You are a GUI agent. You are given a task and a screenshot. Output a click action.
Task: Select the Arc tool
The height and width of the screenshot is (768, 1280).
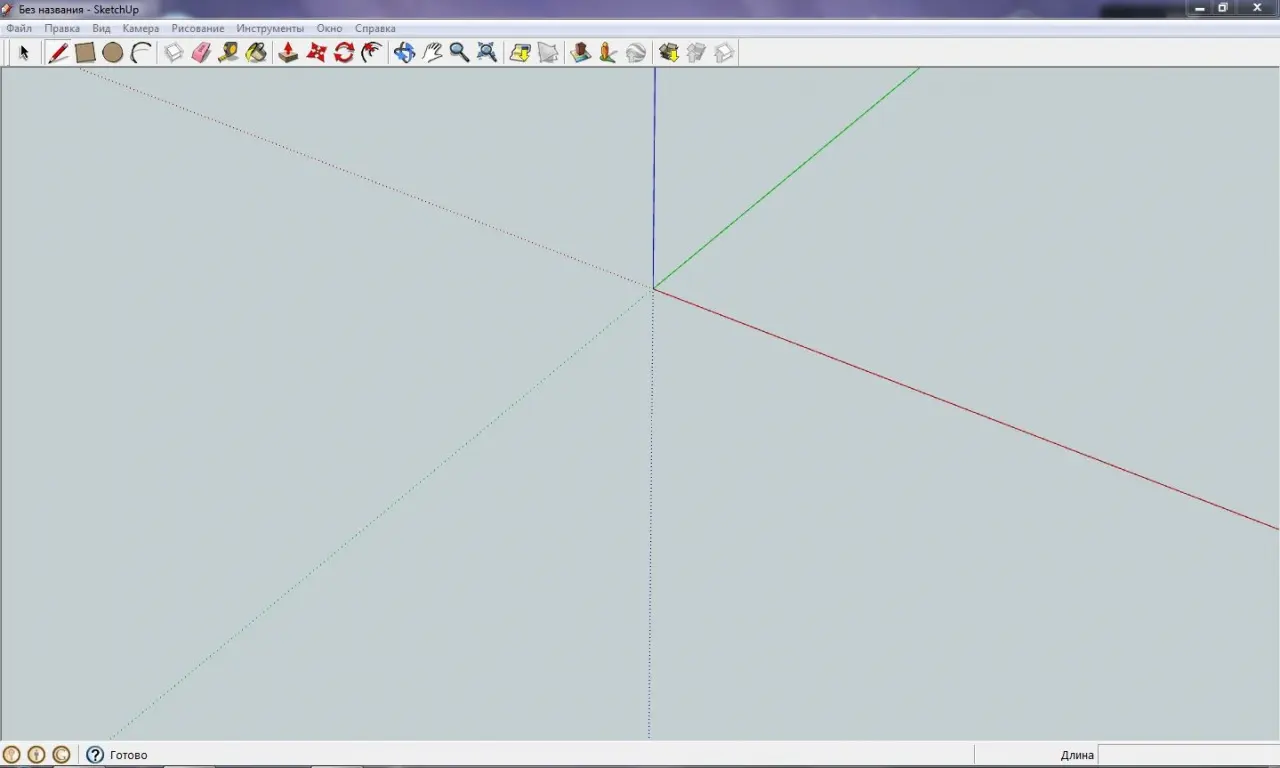coord(141,53)
